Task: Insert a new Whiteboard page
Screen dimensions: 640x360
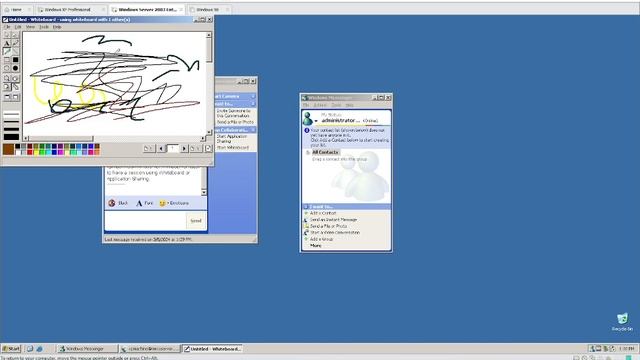Action: (208, 149)
